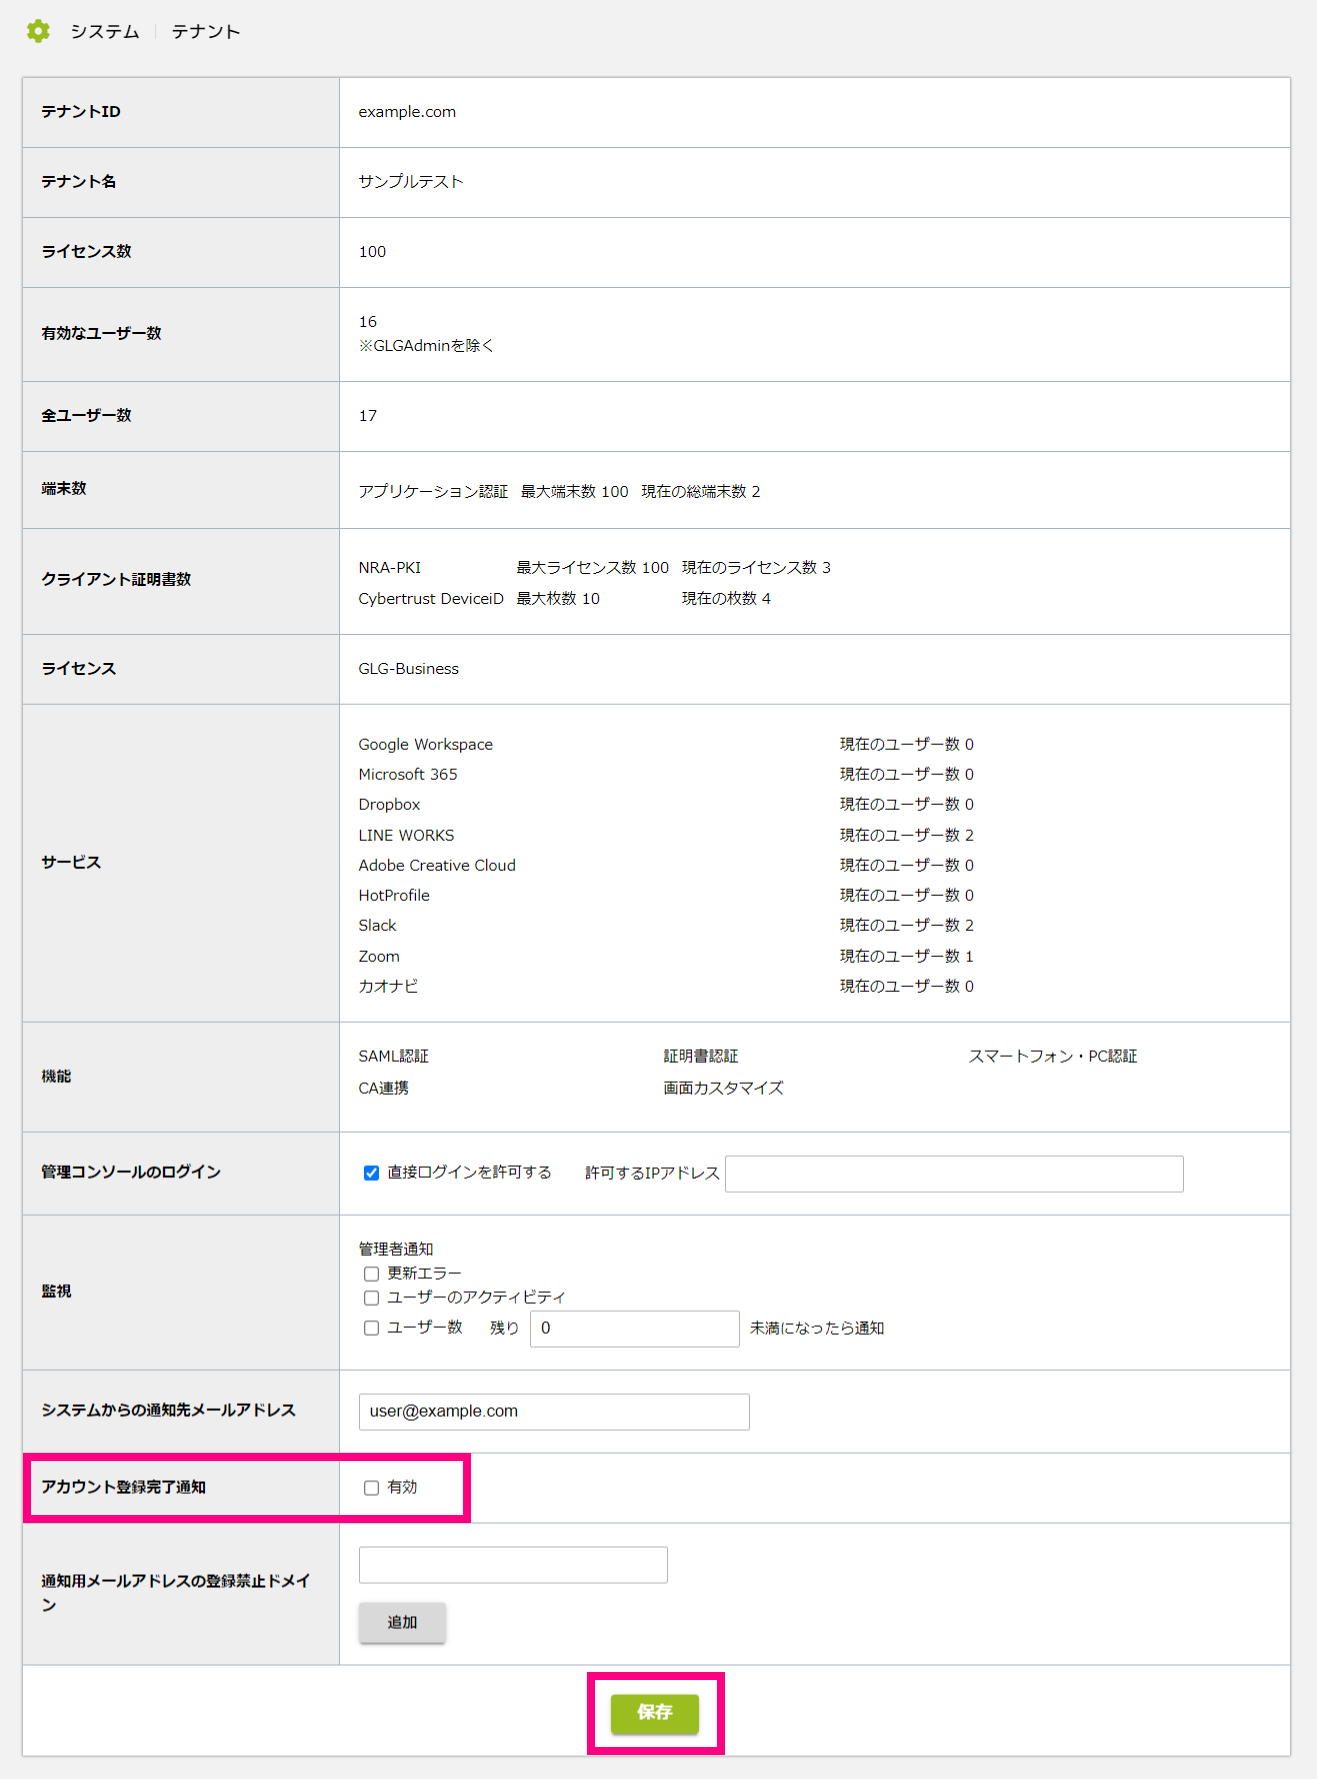Tick the ユーザーのアクティビティ checkbox

click(x=371, y=1298)
